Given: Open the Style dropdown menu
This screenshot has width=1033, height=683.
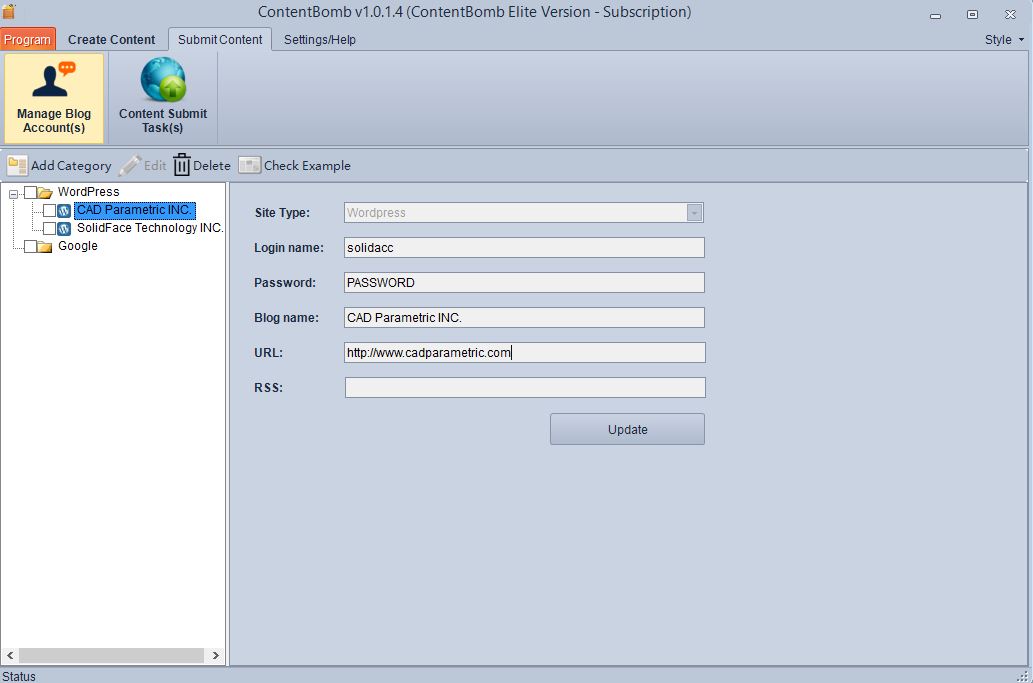Looking at the screenshot, I should click(1003, 40).
